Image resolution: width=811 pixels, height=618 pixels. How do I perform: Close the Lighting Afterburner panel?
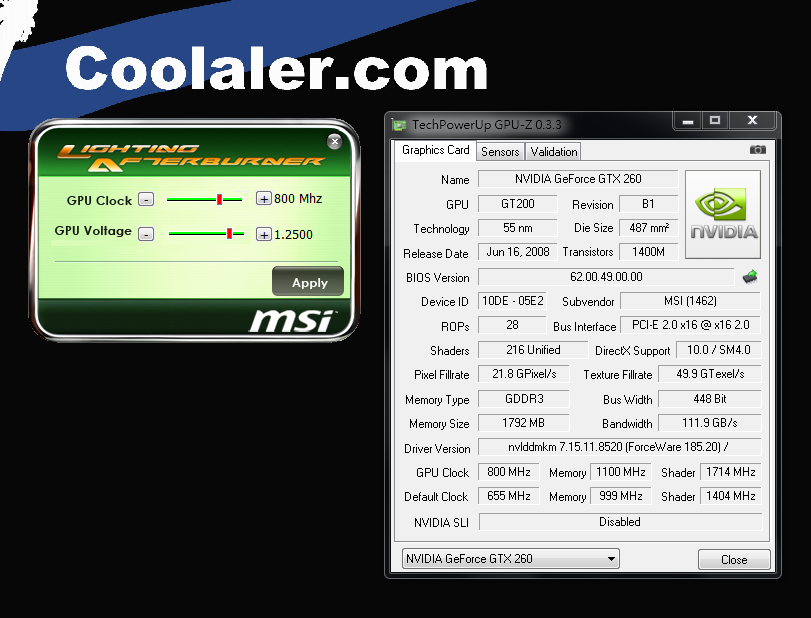coord(335,141)
